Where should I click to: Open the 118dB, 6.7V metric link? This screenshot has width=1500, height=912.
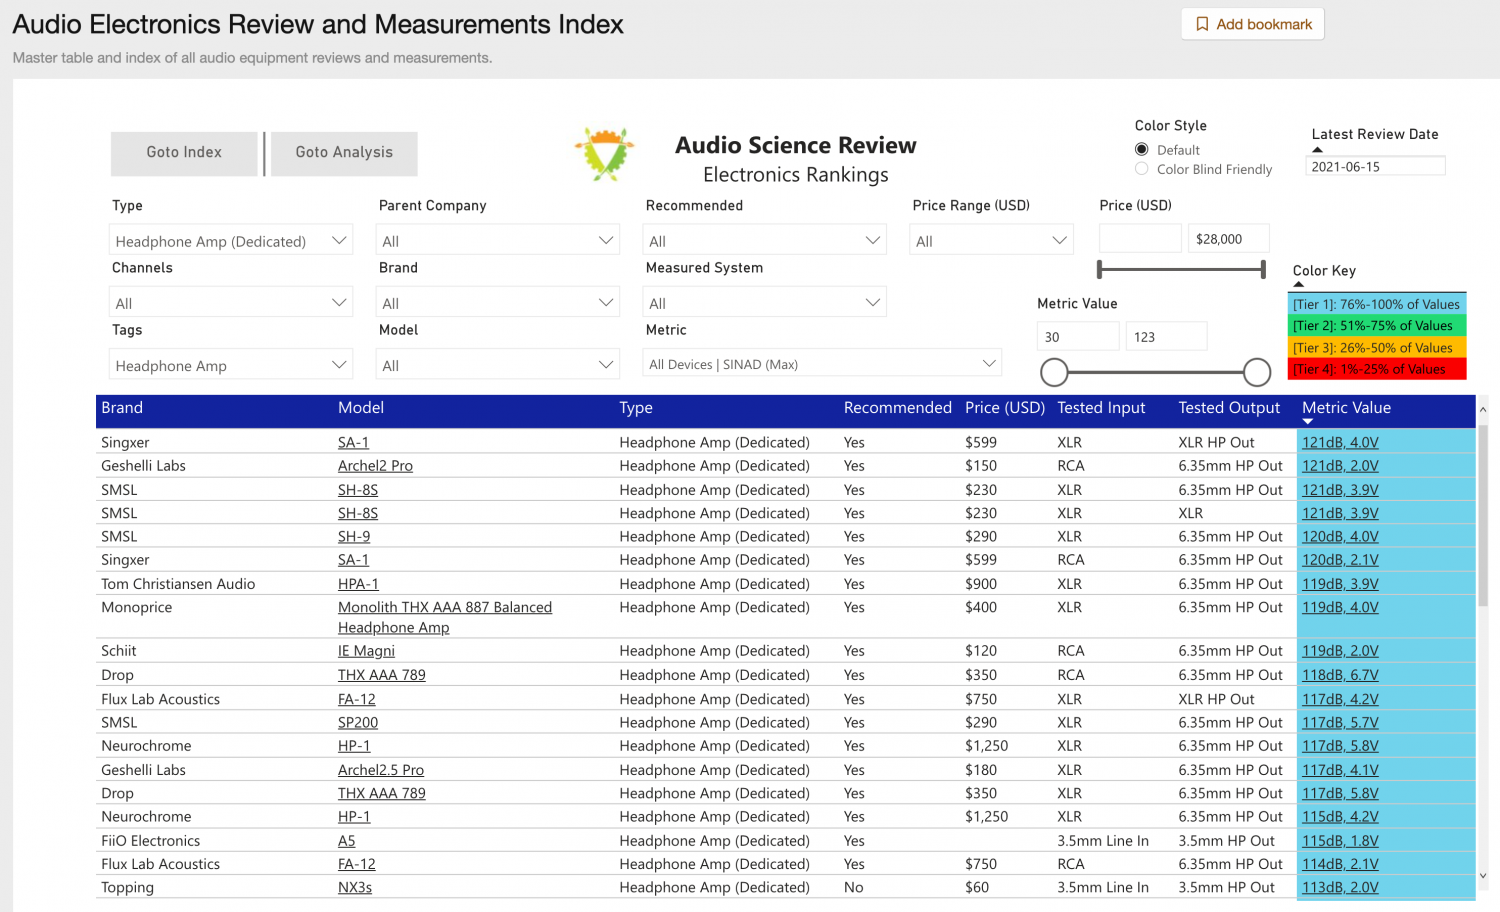click(1340, 675)
